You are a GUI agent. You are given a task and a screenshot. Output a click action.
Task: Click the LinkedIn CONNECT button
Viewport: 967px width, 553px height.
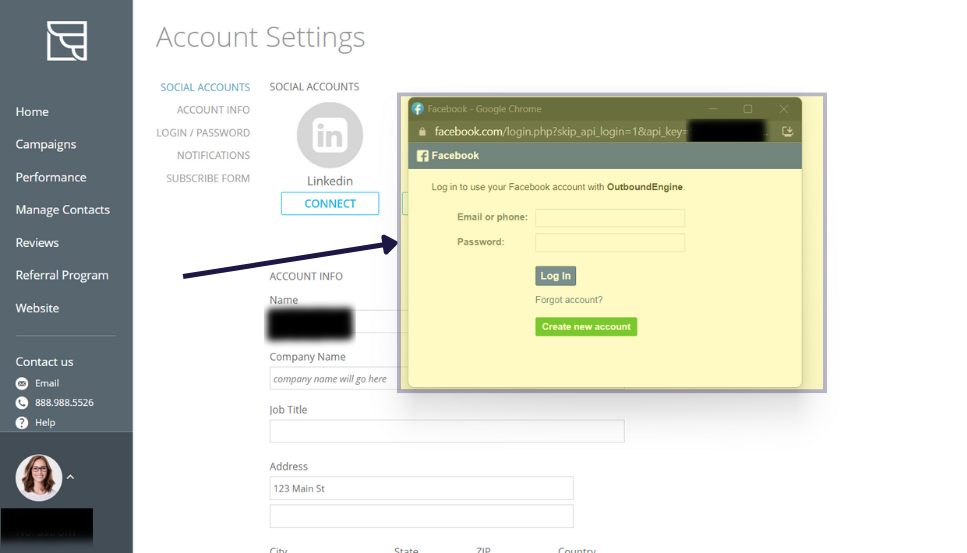[x=330, y=203]
